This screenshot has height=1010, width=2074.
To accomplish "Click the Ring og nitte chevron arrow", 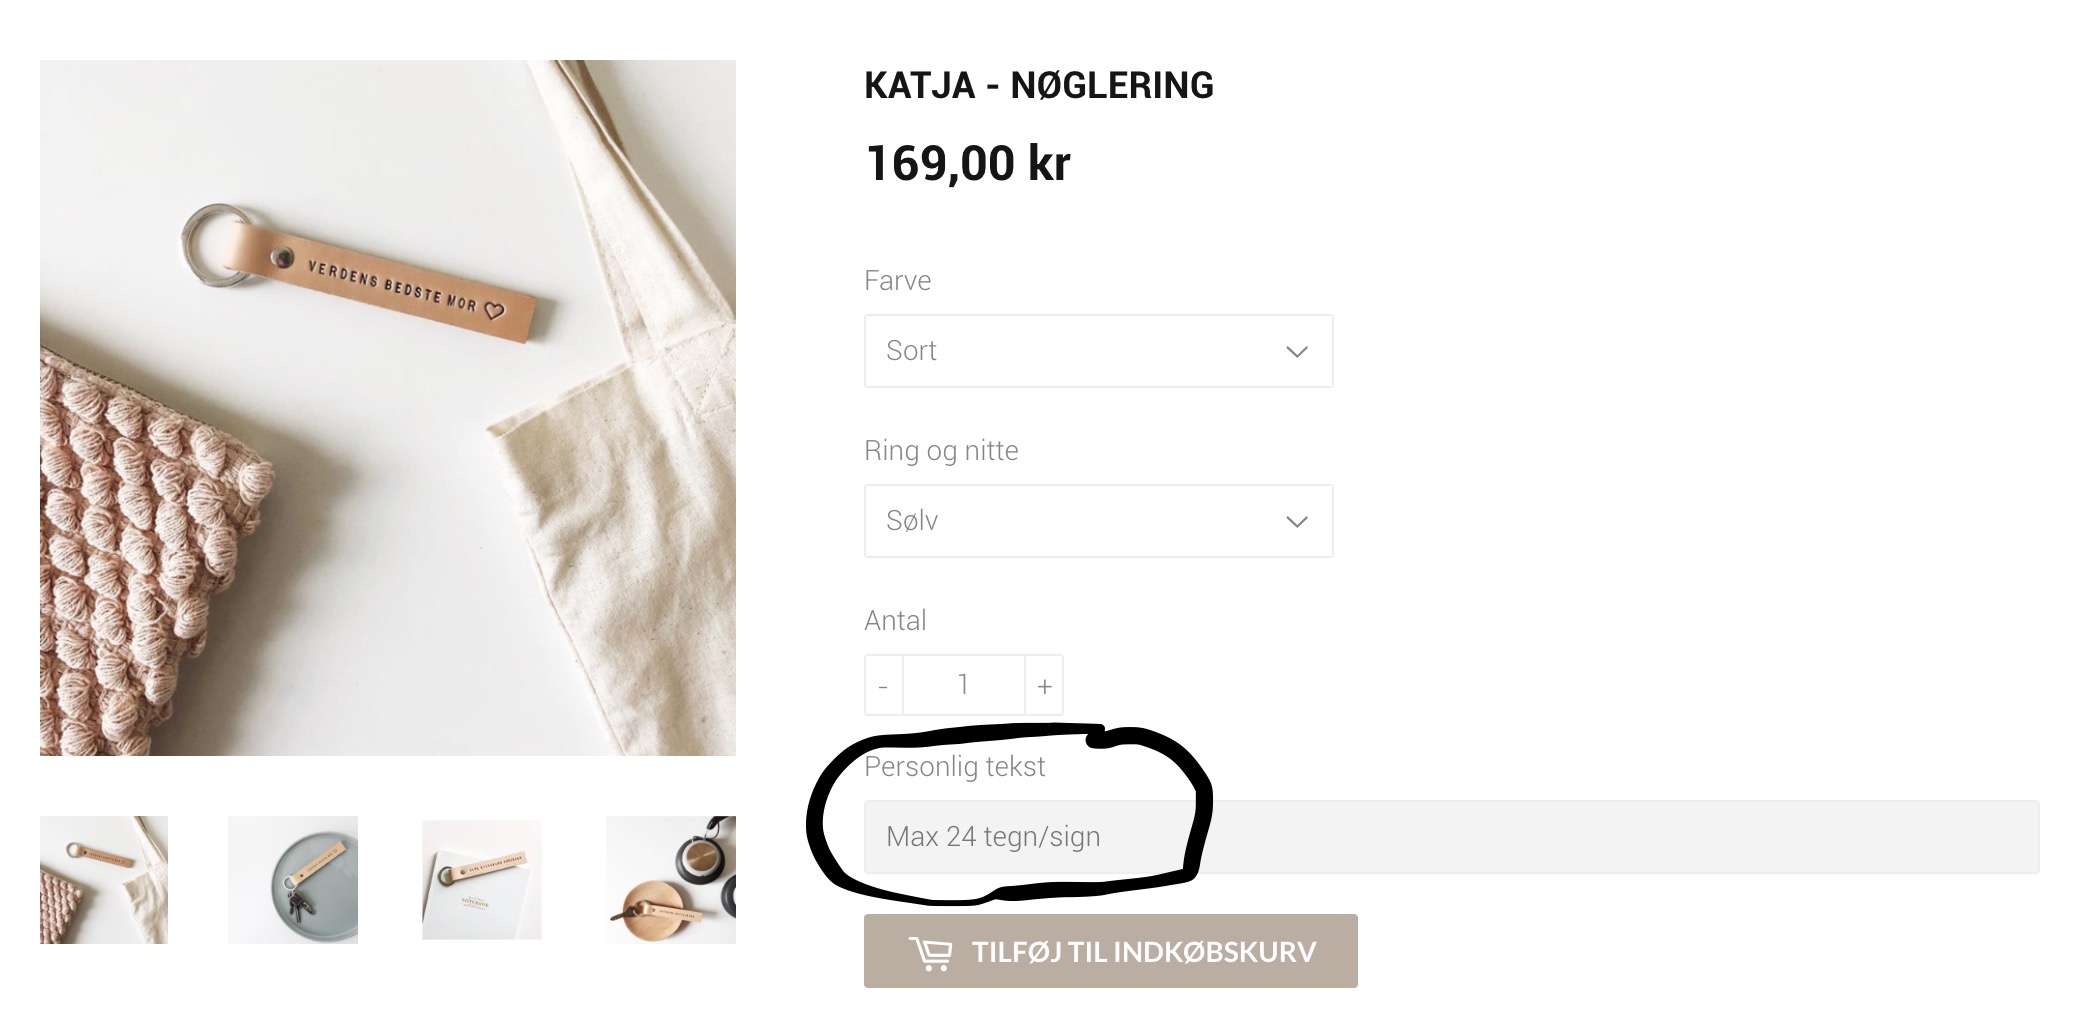I will pos(1296,522).
